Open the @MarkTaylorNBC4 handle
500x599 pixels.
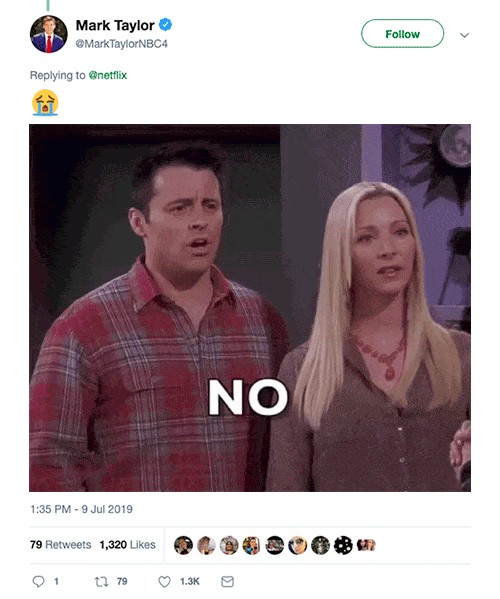121,44
